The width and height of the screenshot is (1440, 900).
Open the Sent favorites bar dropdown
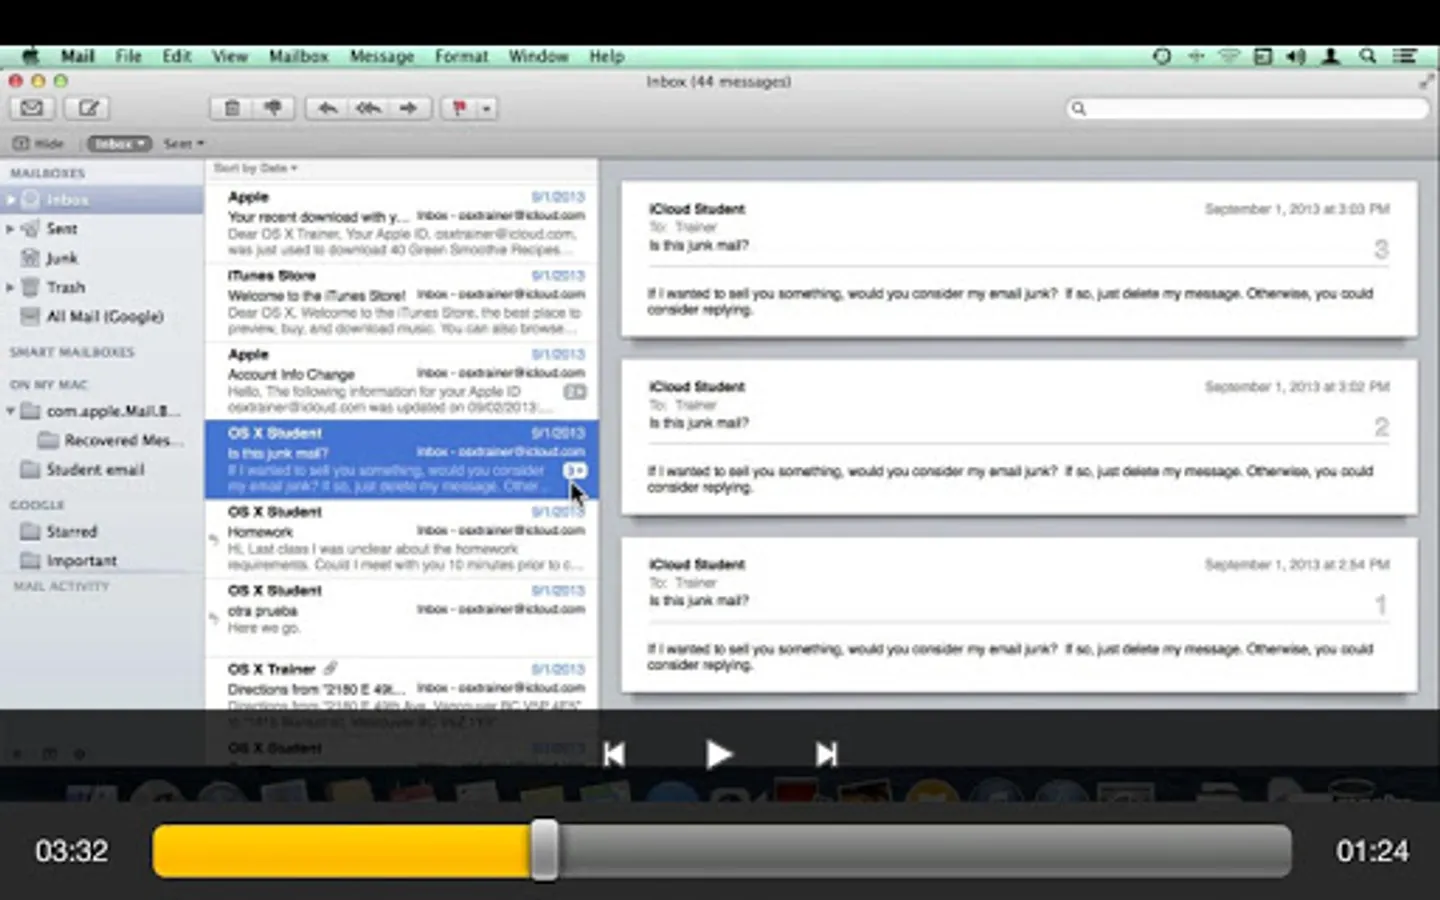pos(184,144)
